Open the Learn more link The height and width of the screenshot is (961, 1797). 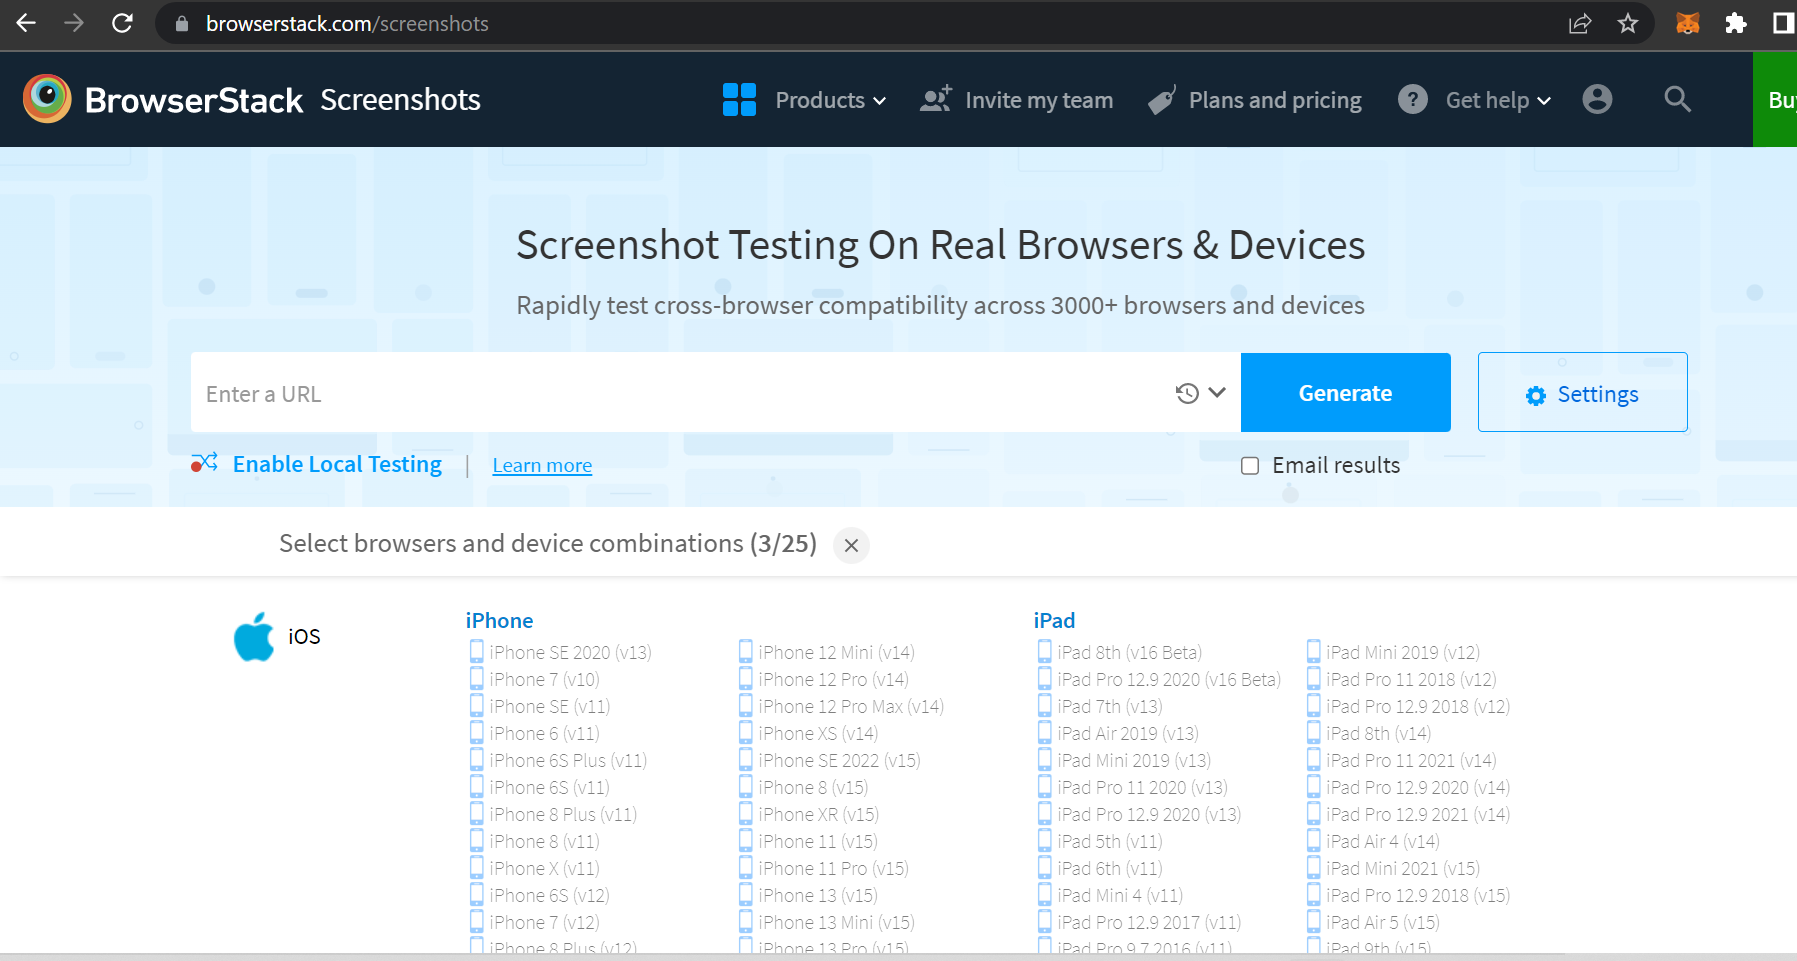542,465
